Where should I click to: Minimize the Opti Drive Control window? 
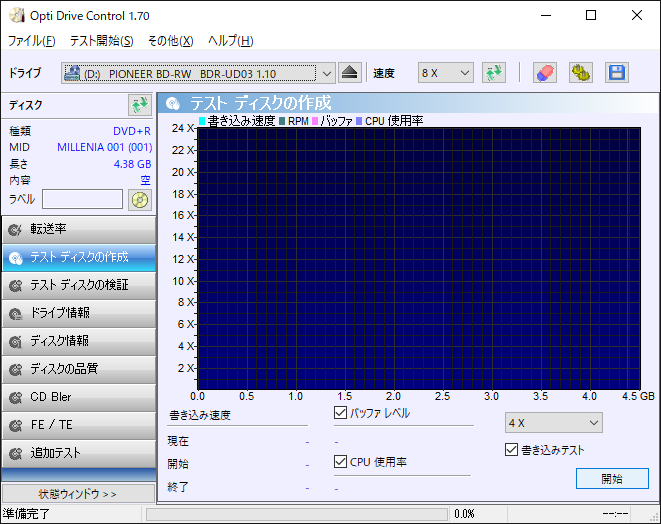(x=546, y=16)
